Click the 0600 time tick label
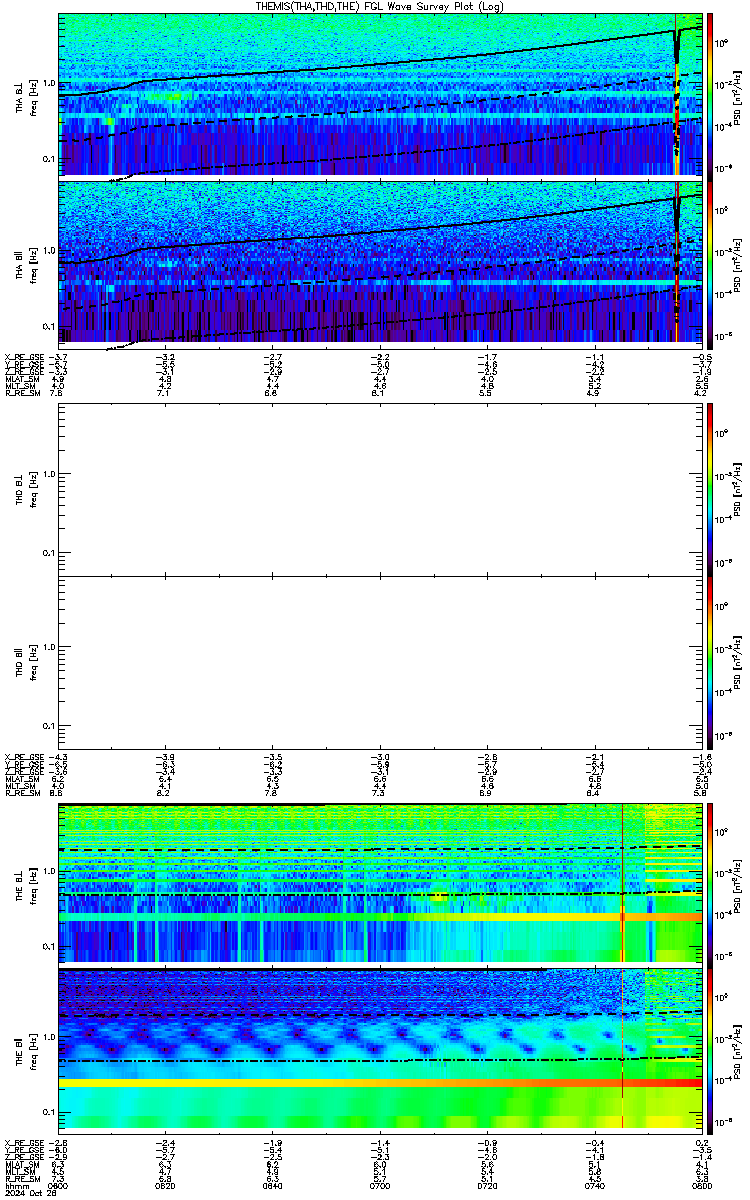 [59, 1185]
